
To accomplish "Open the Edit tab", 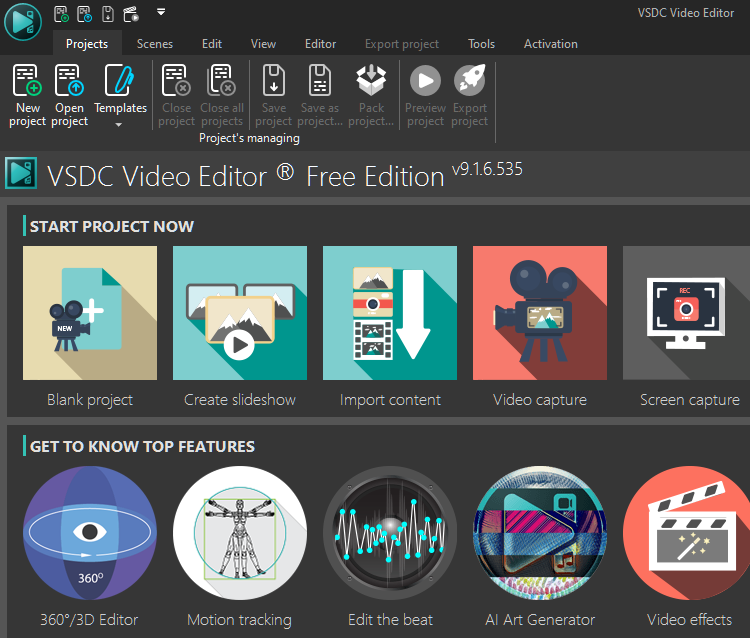I will tap(211, 44).
